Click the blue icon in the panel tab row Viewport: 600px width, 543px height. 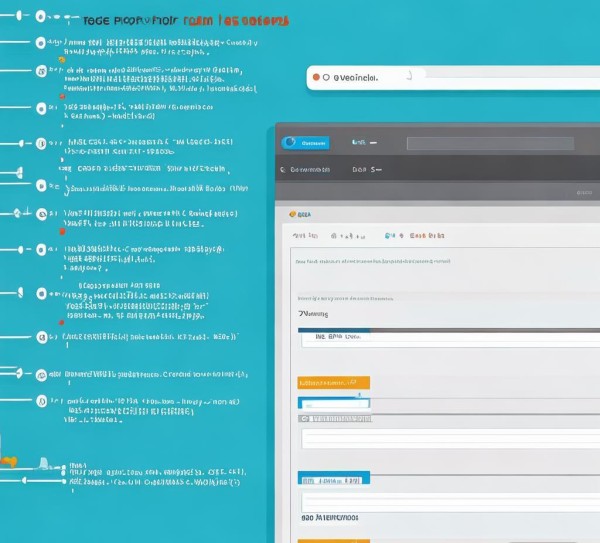[388, 237]
